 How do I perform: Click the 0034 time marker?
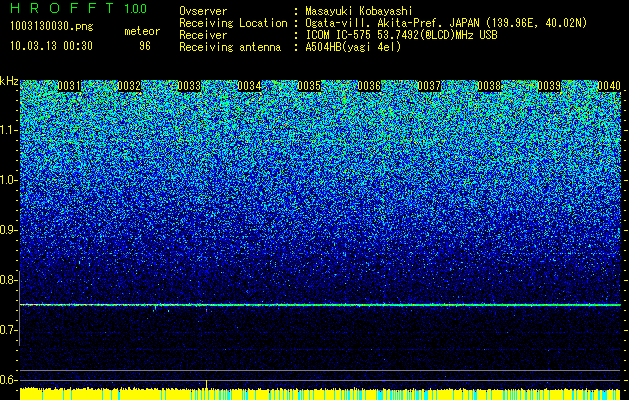(250, 86)
